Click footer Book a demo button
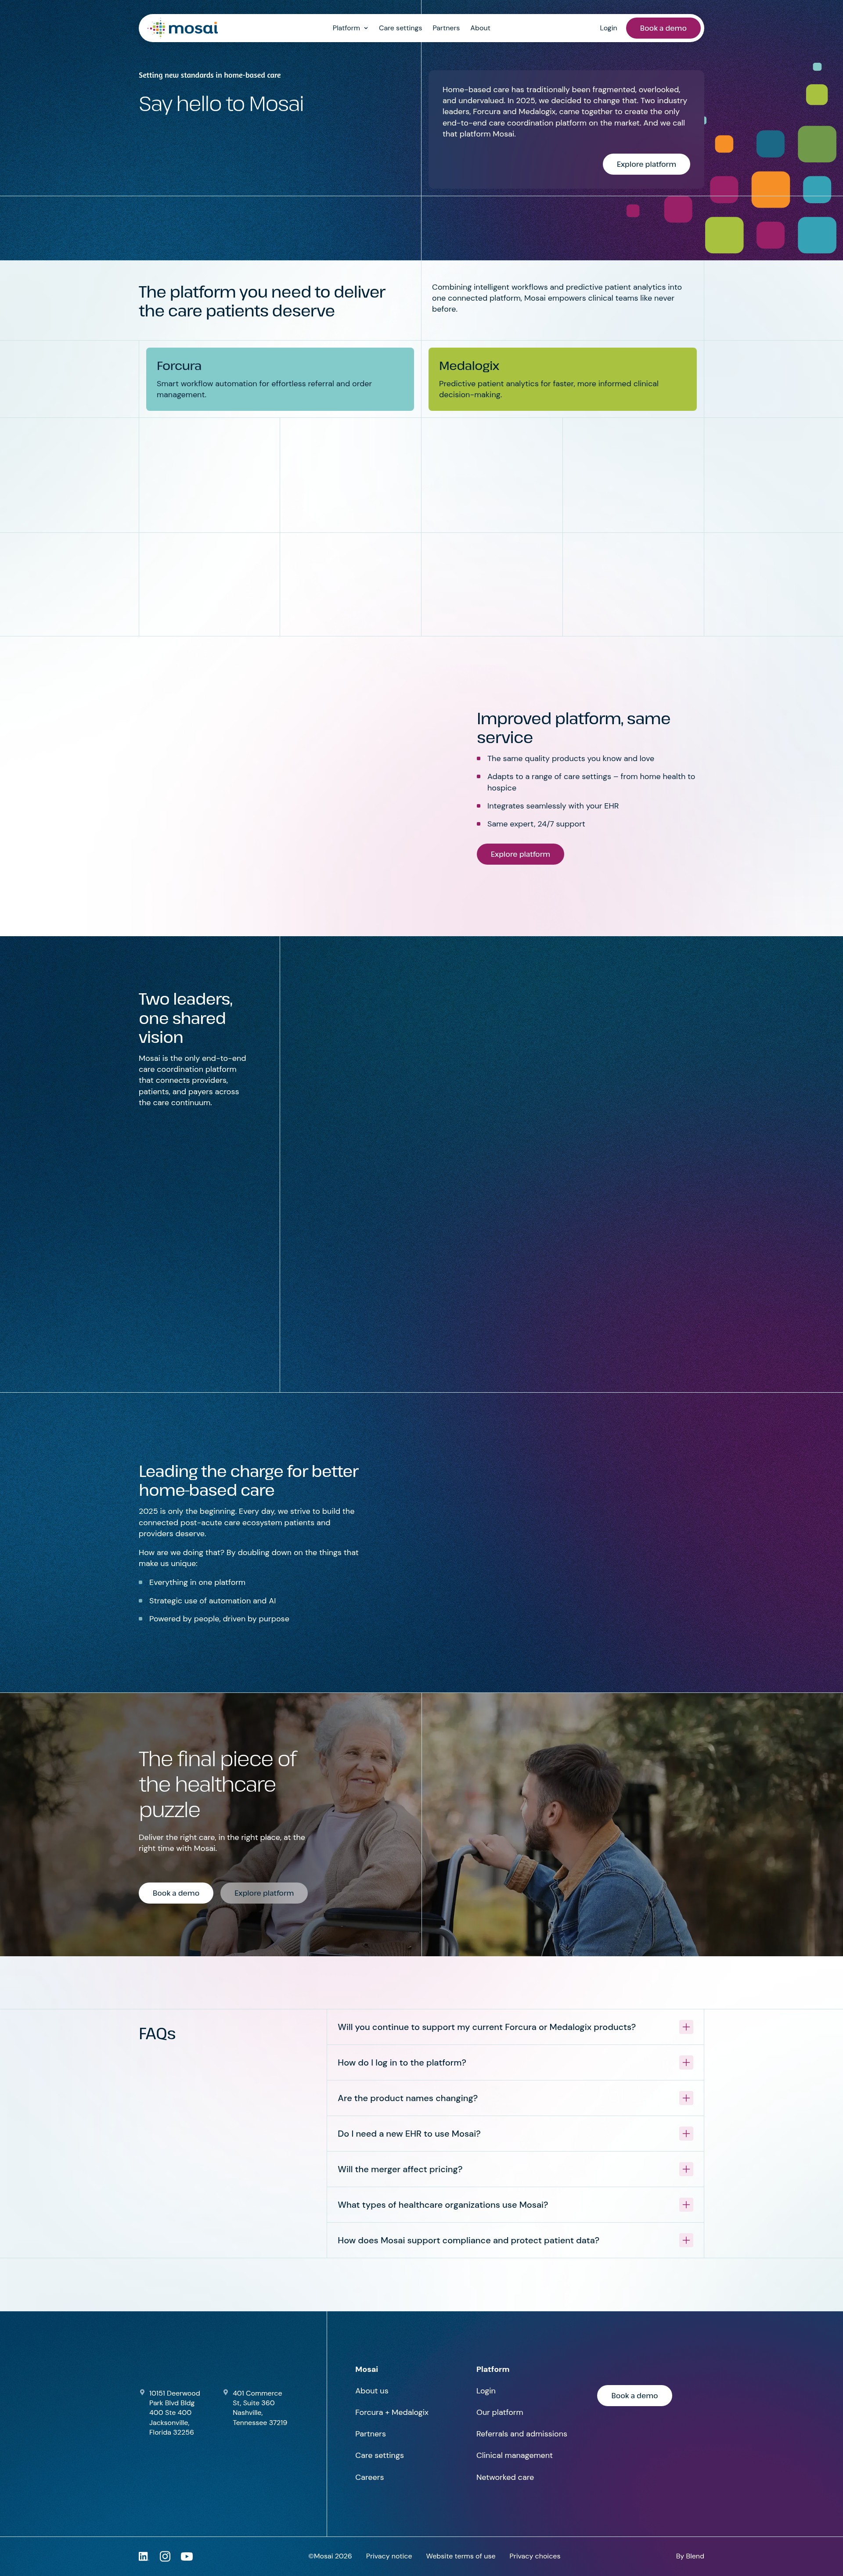Viewport: 843px width, 2576px height. (634, 2395)
